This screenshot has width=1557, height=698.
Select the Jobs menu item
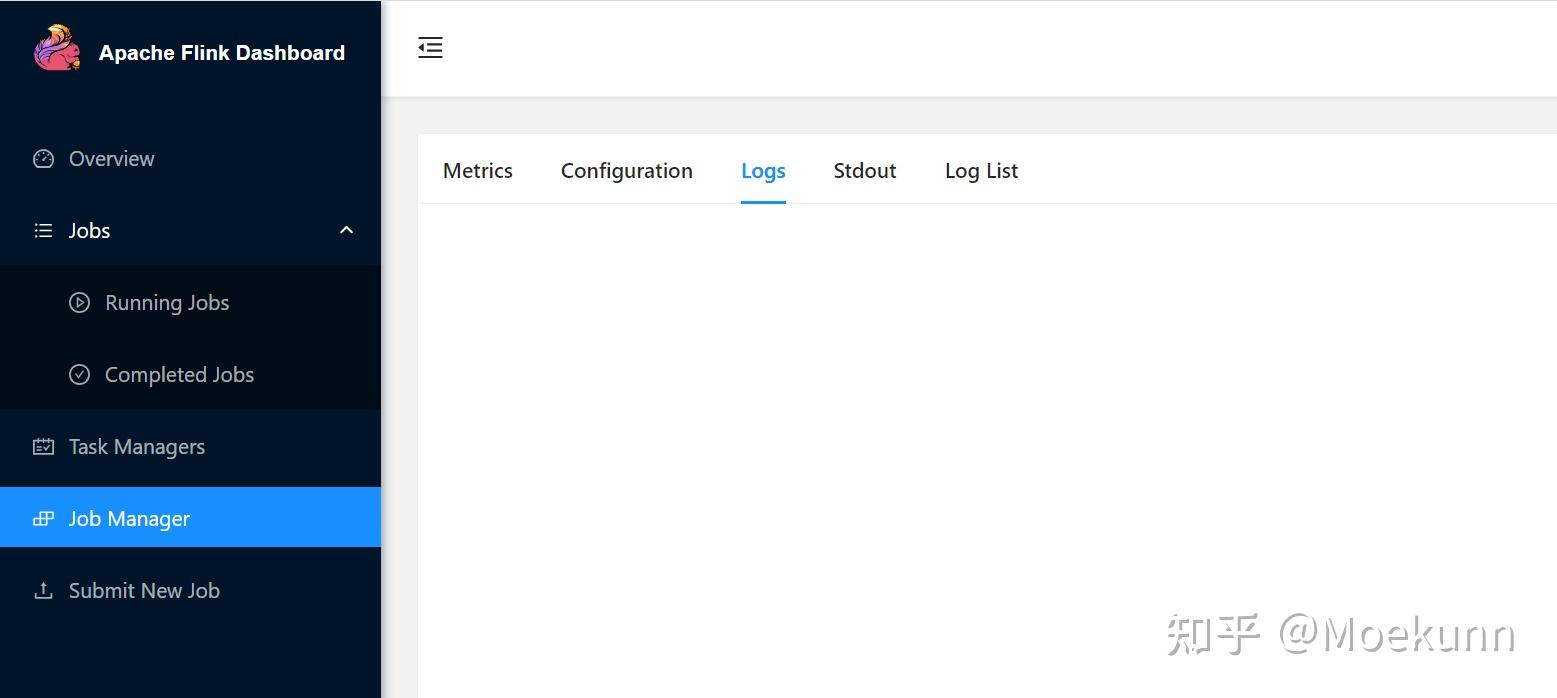(x=190, y=231)
